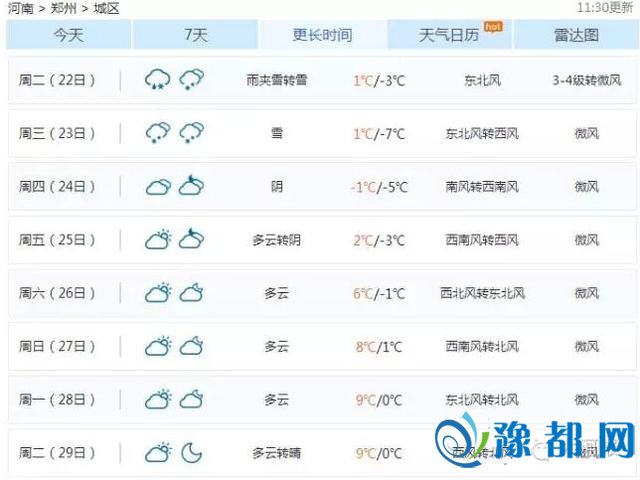Screen dimensions: 640x480
Task: Click the 城区 breadcrumb link
Action: [106, 8]
